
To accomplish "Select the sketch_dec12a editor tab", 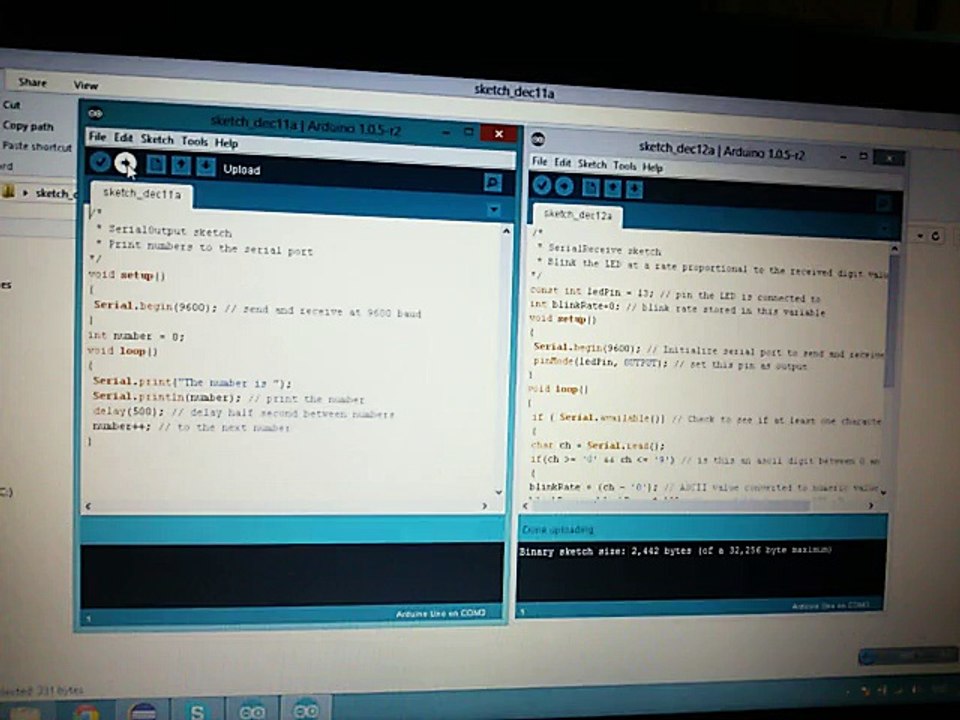I will click(x=577, y=215).
